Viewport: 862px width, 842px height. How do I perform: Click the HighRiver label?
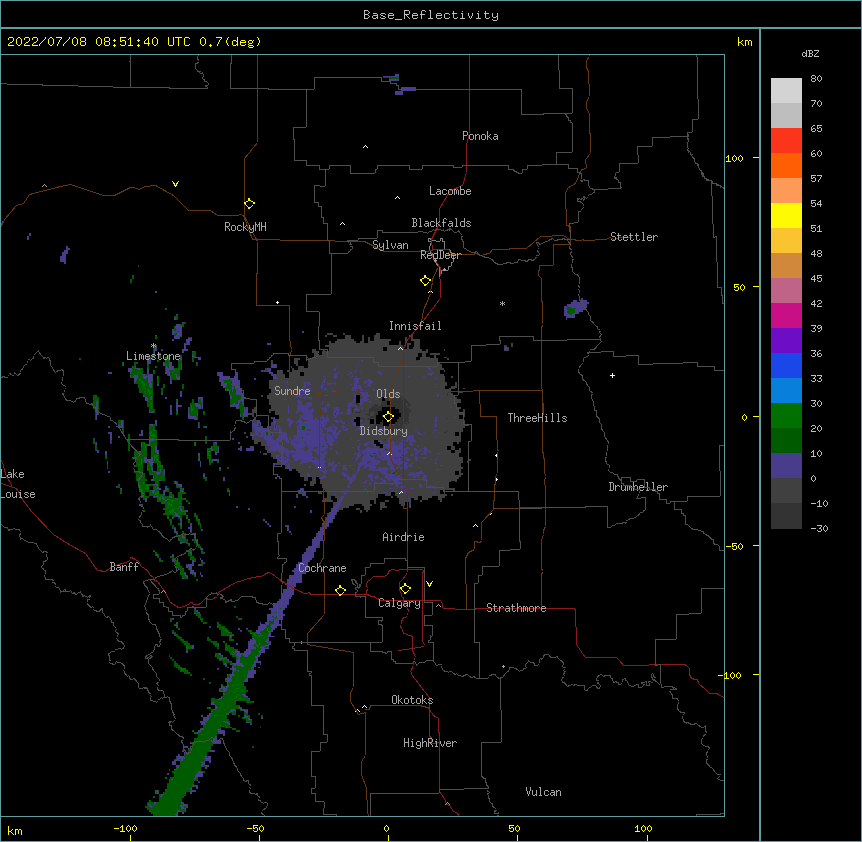tap(430, 743)
